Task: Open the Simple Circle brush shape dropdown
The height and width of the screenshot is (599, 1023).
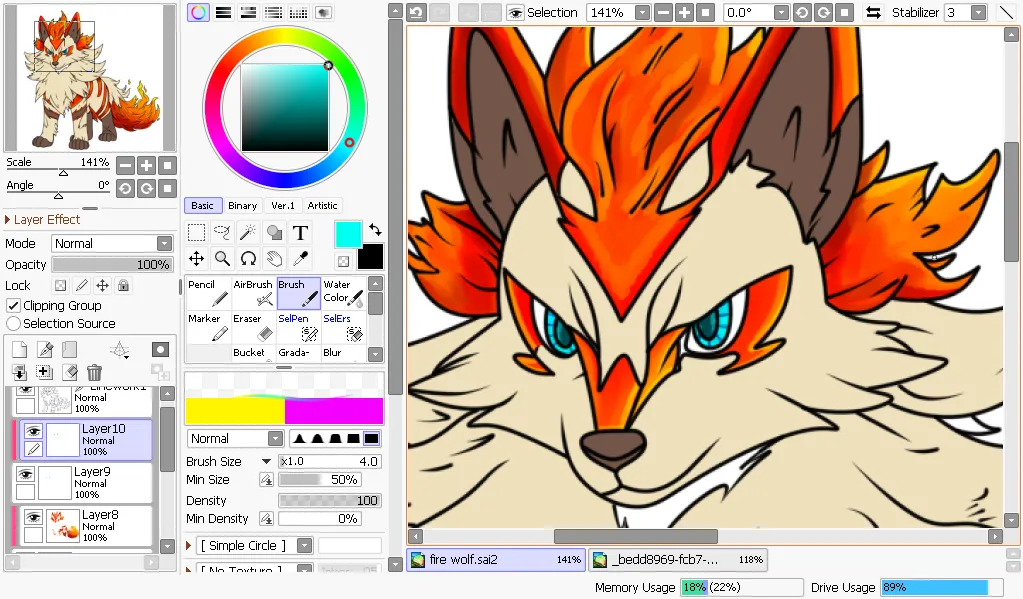Action: [x=305, y=545]
